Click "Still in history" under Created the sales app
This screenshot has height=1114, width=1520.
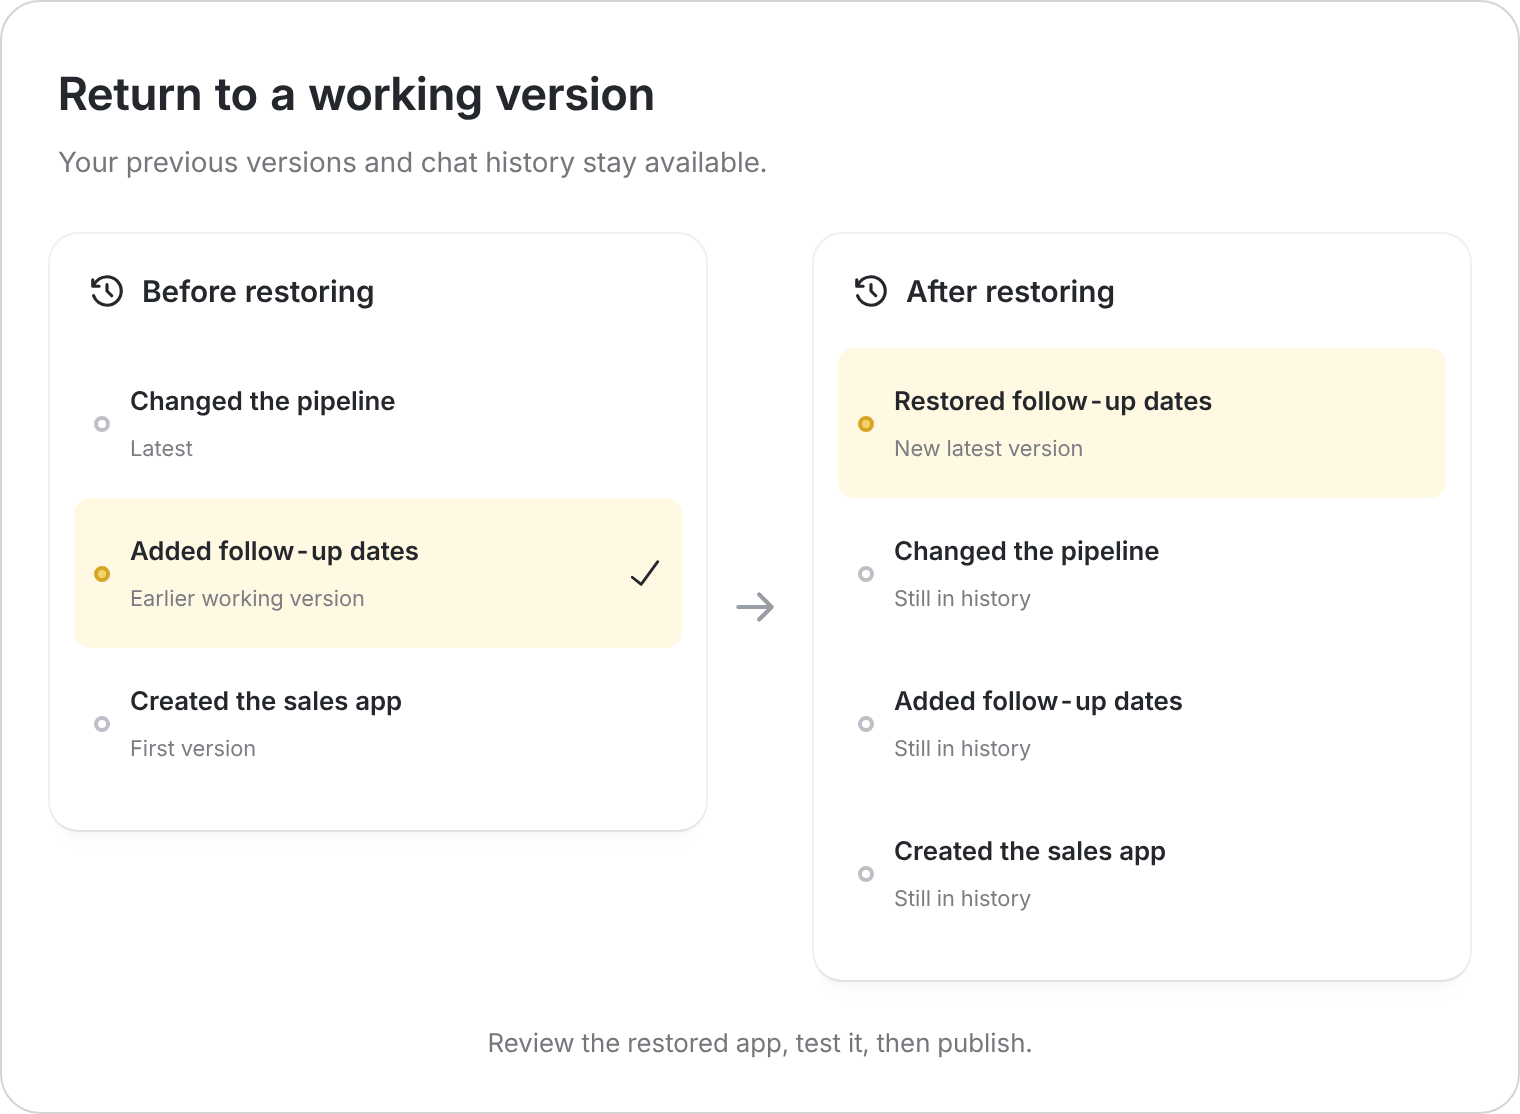tap(962, 899)
